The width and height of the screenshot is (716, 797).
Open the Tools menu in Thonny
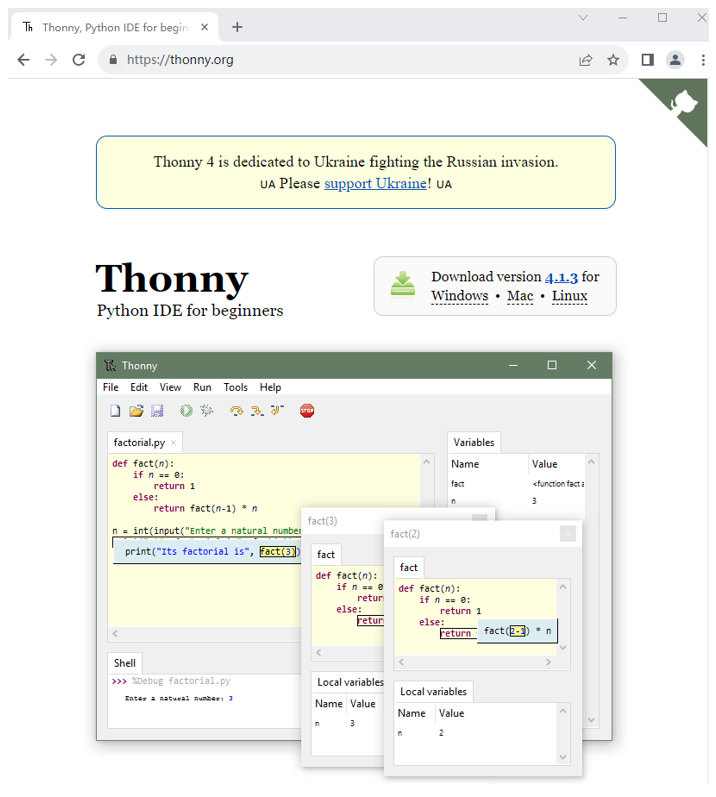[x=236, y=387]
